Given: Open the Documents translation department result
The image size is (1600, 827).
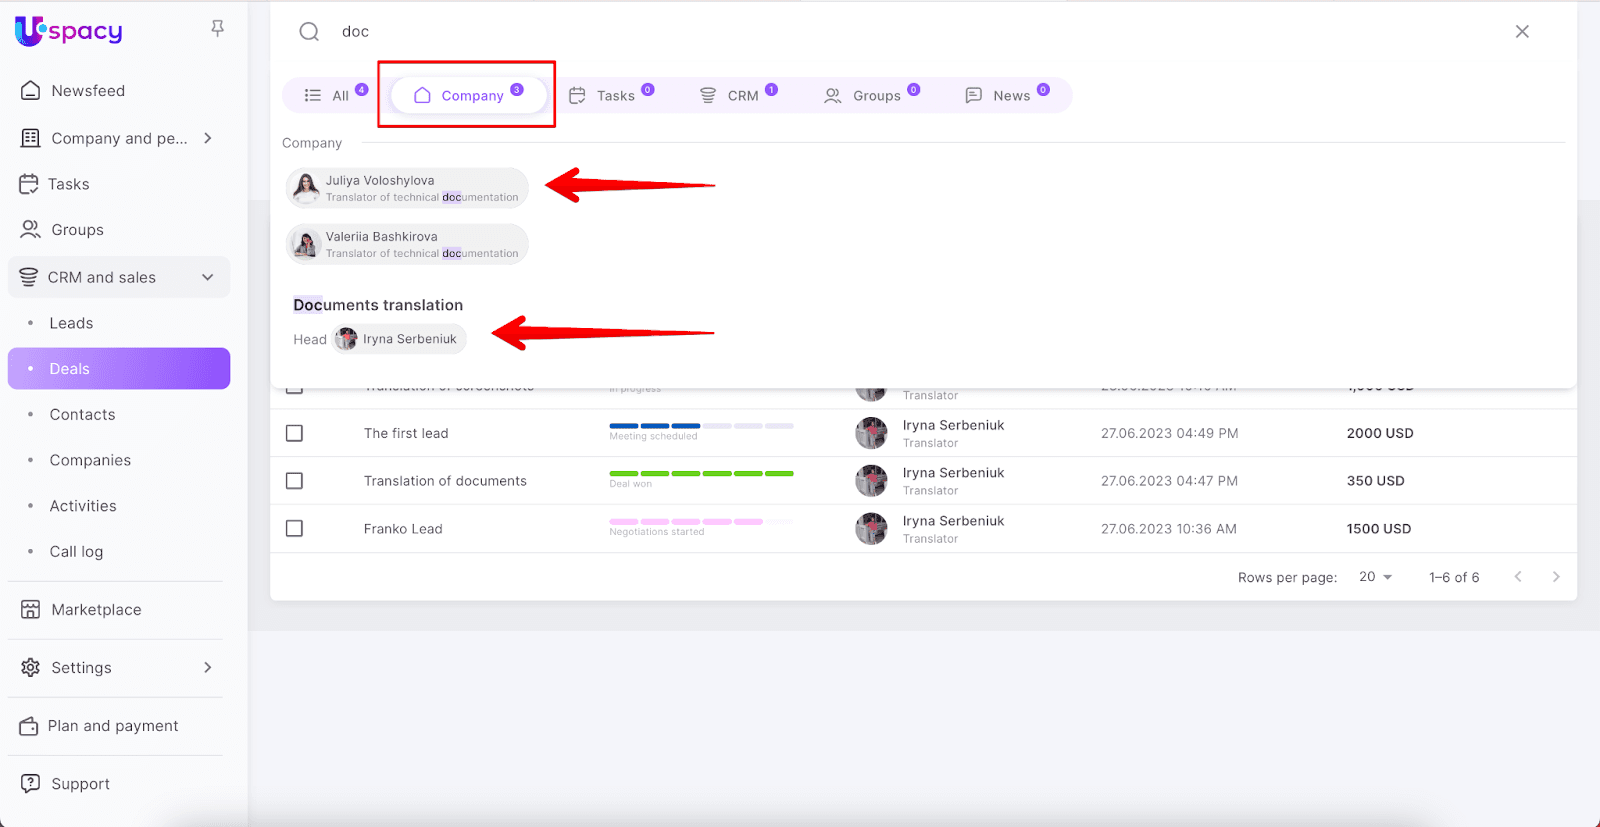Looking at the screenshot, I should click(378, 305).
